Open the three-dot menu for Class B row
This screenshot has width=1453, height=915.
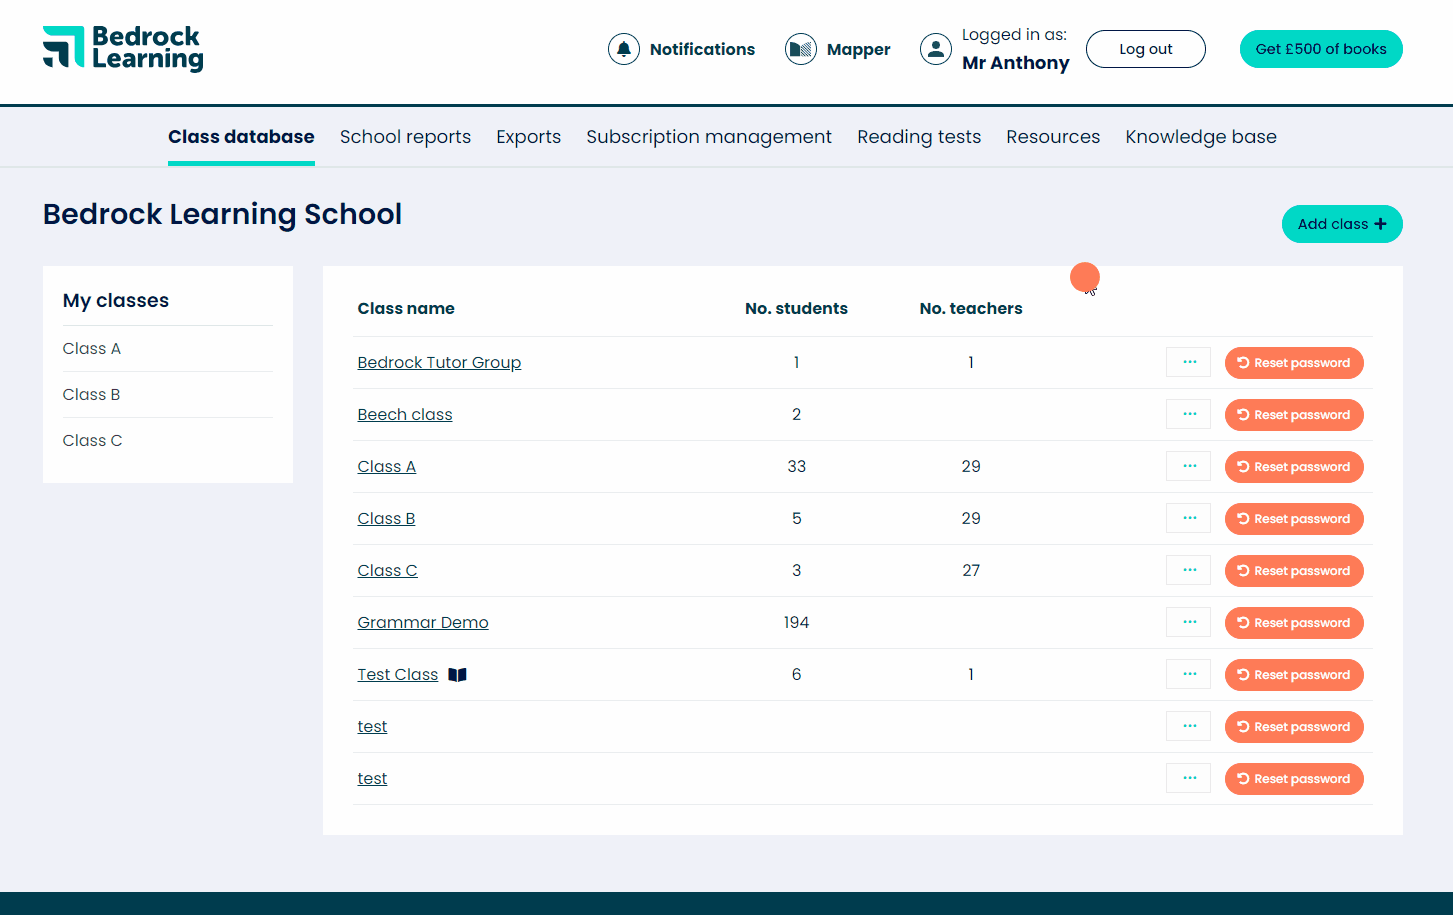(1189, 518)
